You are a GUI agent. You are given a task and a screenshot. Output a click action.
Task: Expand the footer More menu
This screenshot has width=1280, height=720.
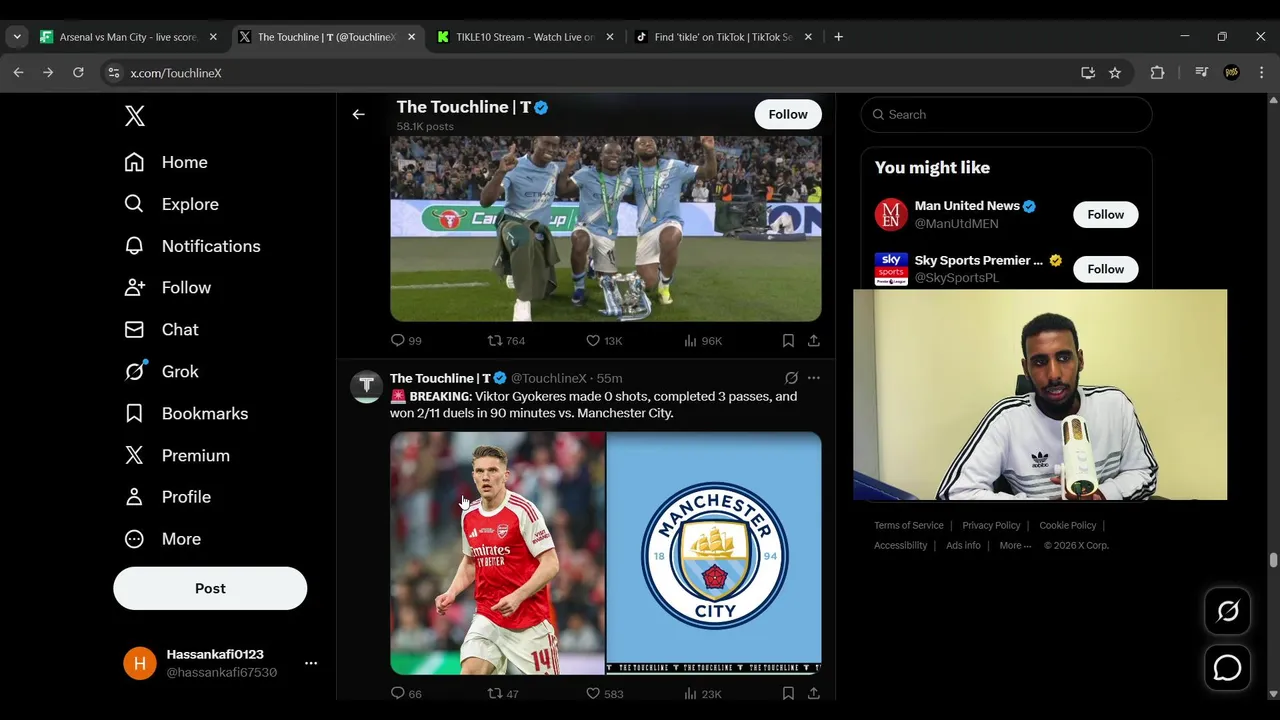point(1015,545)
